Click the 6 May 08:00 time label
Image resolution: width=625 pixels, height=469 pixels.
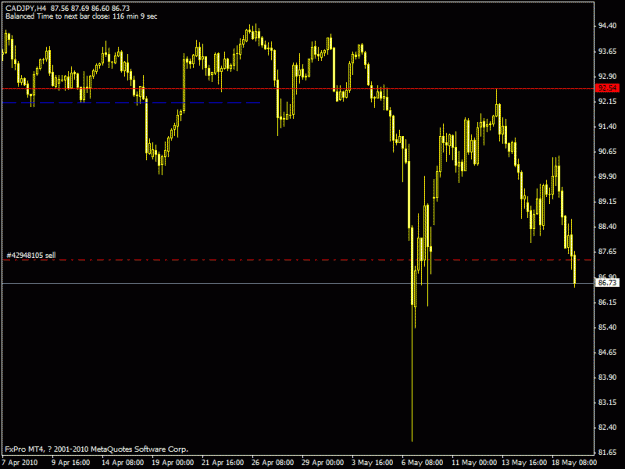[422, 463]
